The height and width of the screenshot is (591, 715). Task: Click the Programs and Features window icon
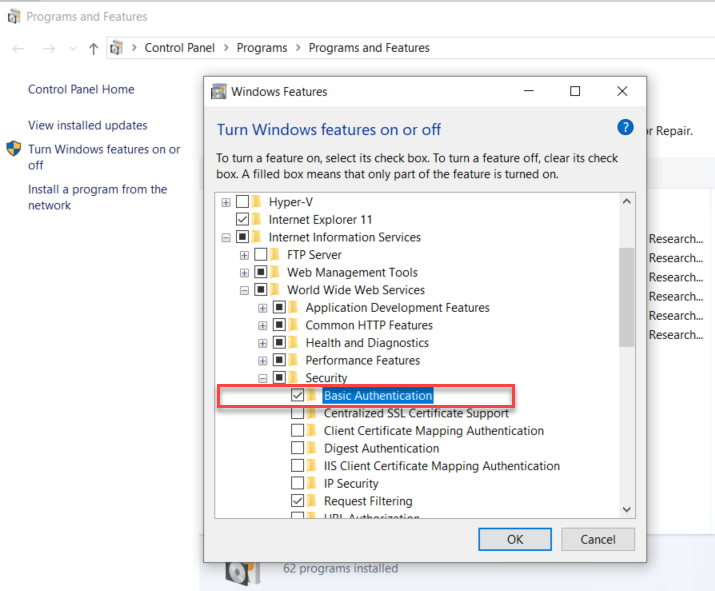[14, 17]
